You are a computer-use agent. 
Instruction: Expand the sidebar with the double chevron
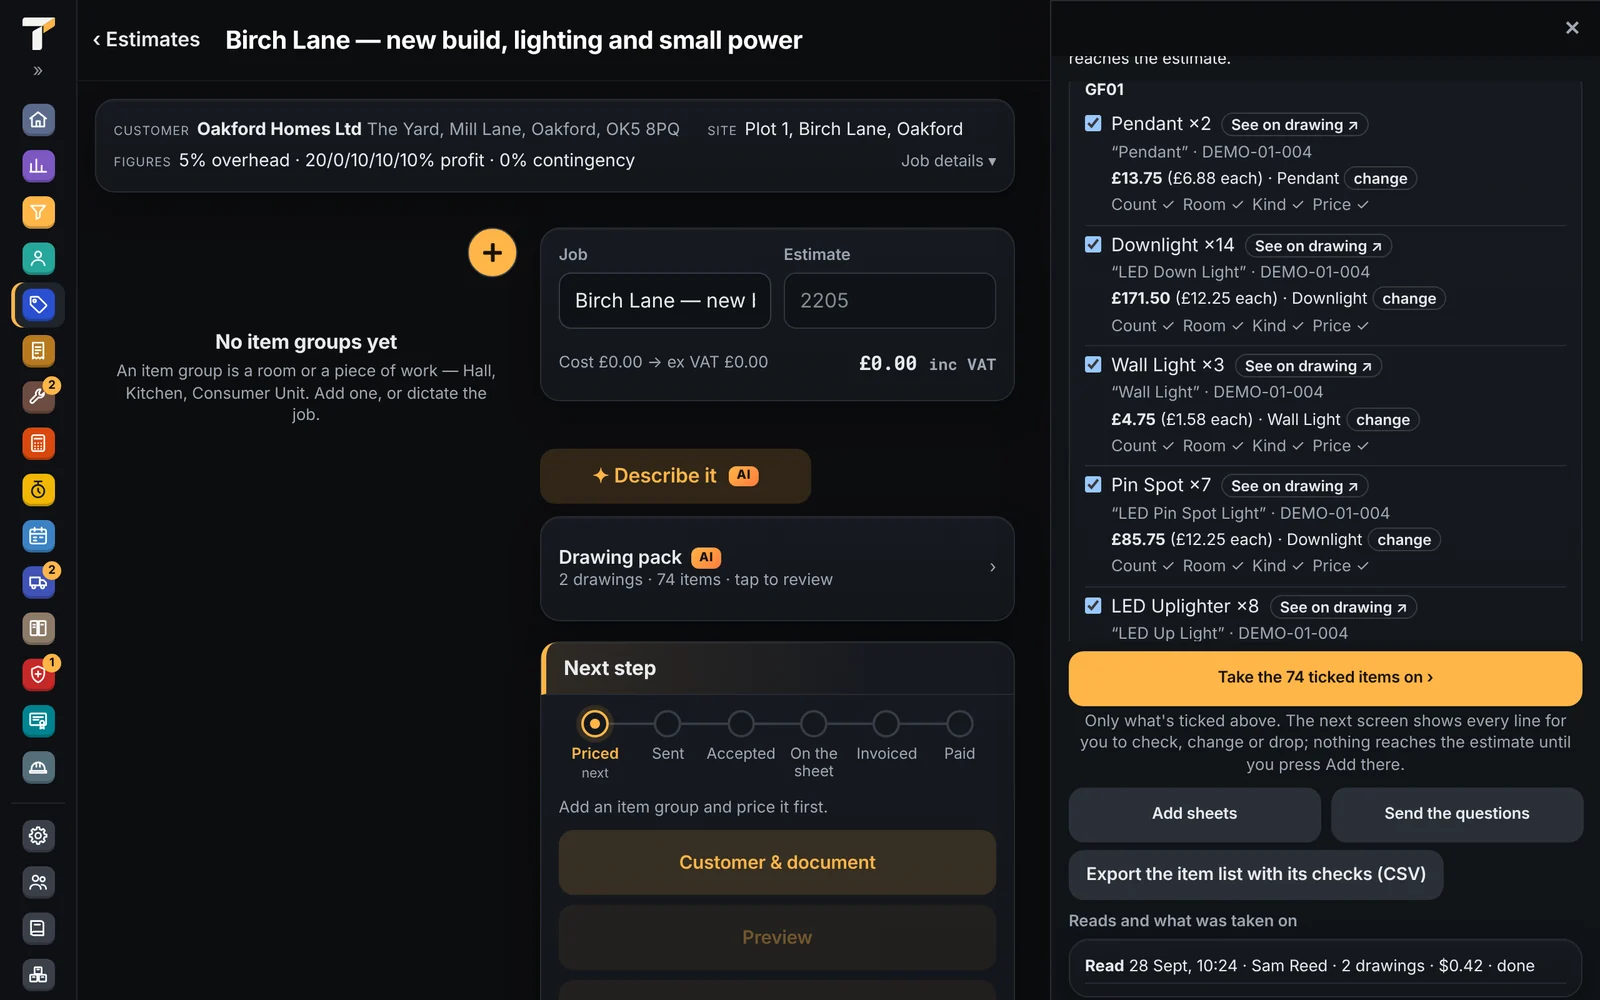[38, 71]
